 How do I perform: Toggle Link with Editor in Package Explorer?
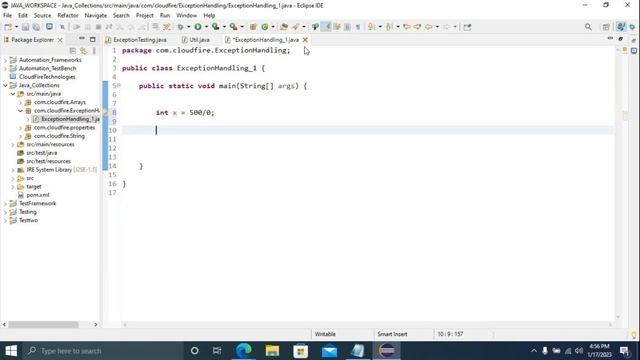click(x=83, y=51)
